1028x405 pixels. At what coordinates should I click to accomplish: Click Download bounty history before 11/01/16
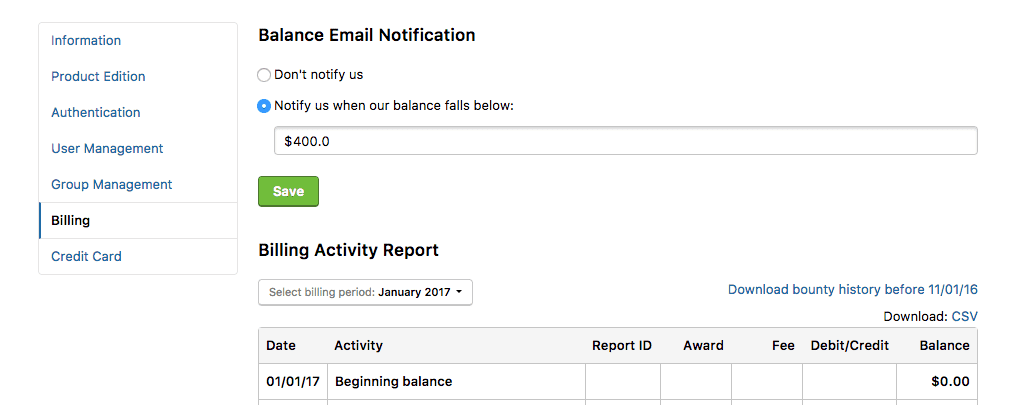coord(852,290)
